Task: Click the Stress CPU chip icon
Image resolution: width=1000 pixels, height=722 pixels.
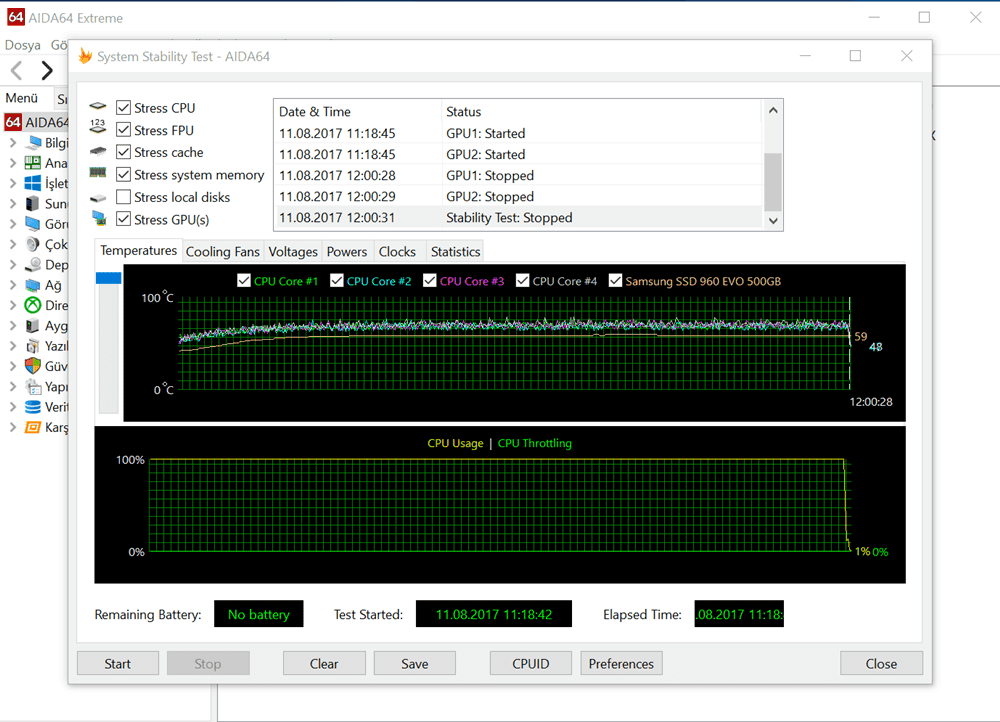Action: (97, 108)
